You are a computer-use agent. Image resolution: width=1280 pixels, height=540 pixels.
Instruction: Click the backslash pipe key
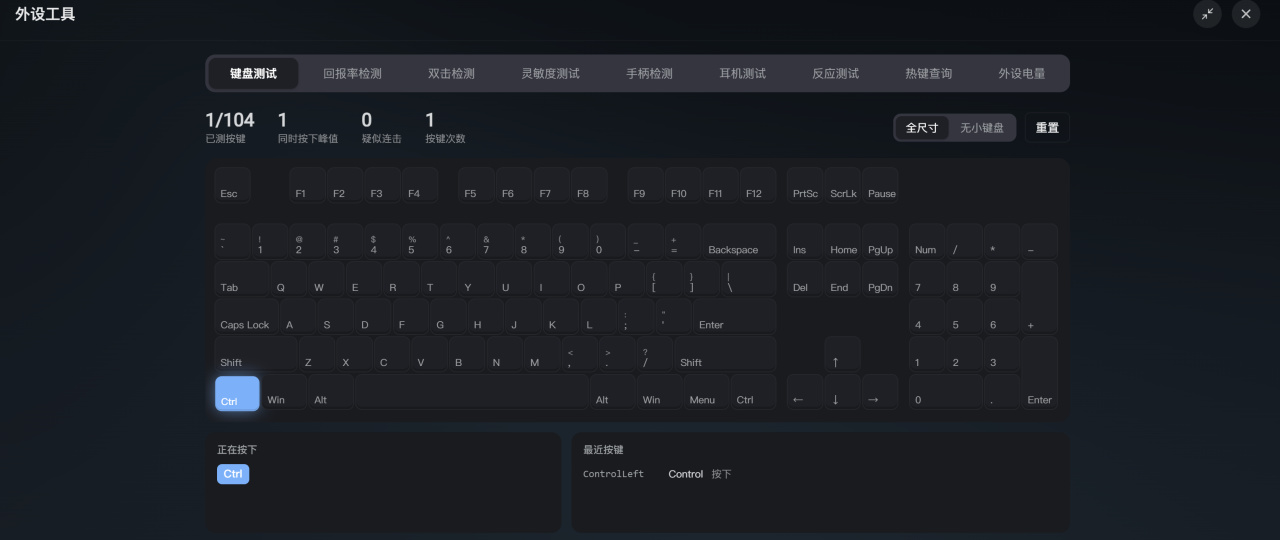coord(749,279)
